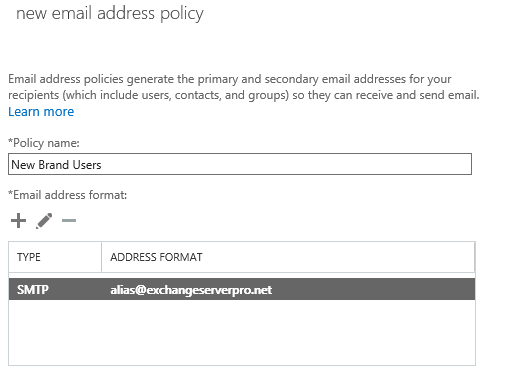Select the ADDRESS FORMAT column header

point(288,257)
